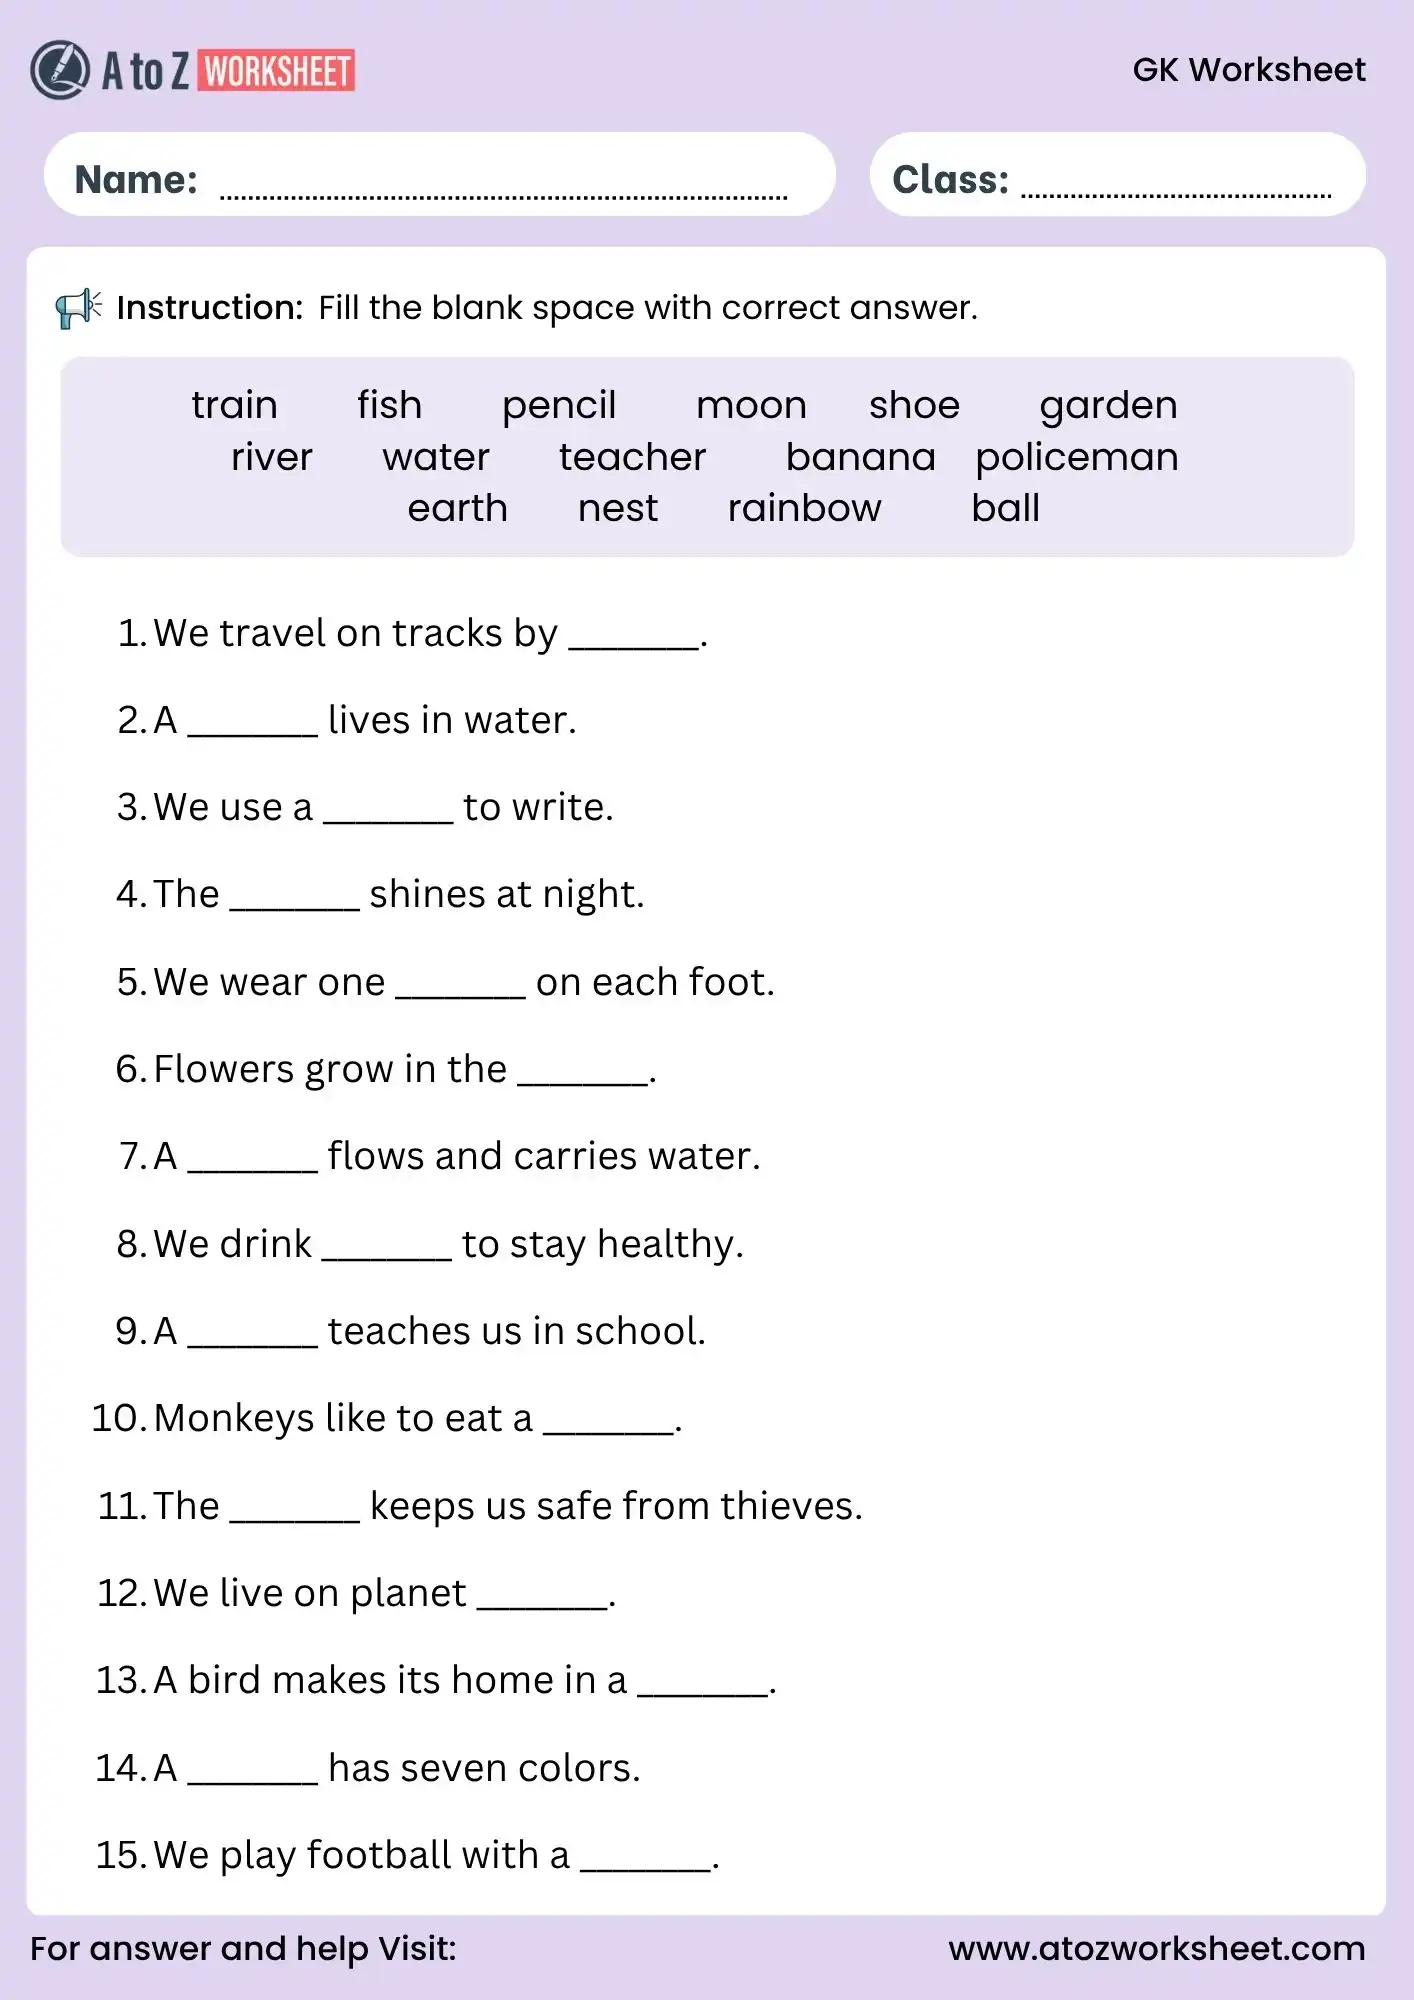The image size is (1414, 2000).
Task: Click the blank in 'We drink' sentence
Action: pos(386,1251)
